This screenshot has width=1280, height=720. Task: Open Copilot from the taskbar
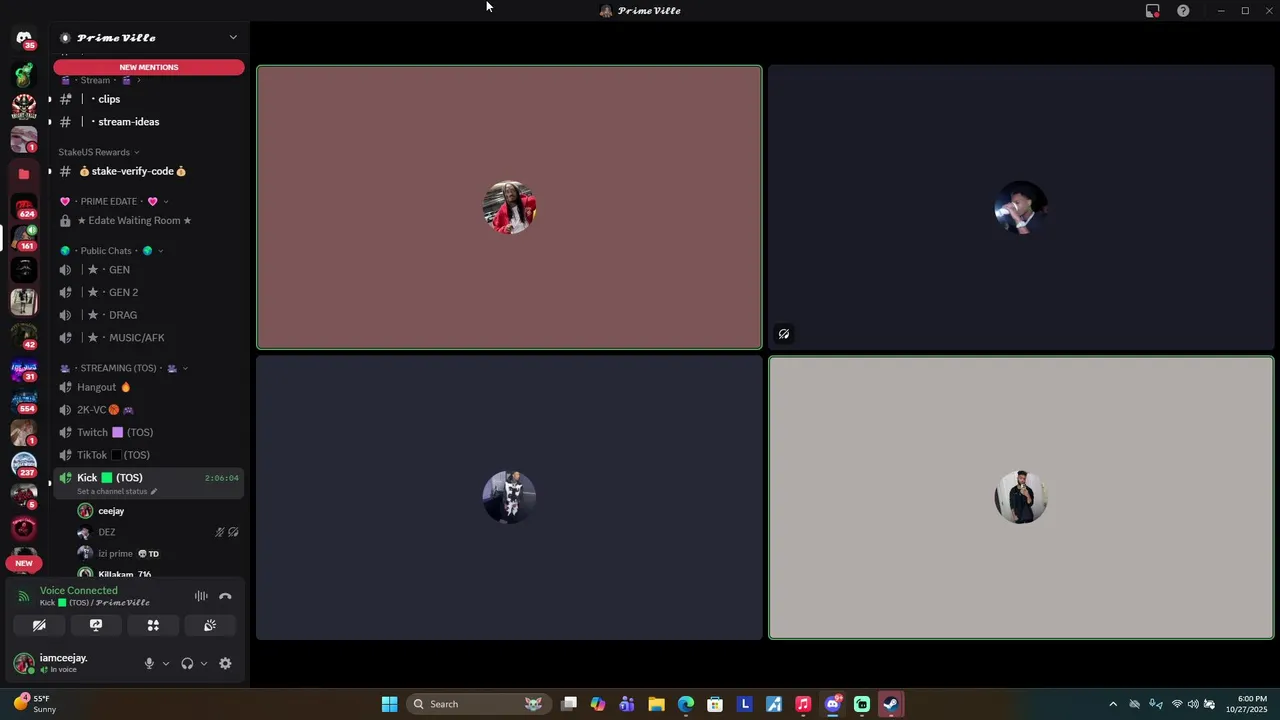coord(598,704)
